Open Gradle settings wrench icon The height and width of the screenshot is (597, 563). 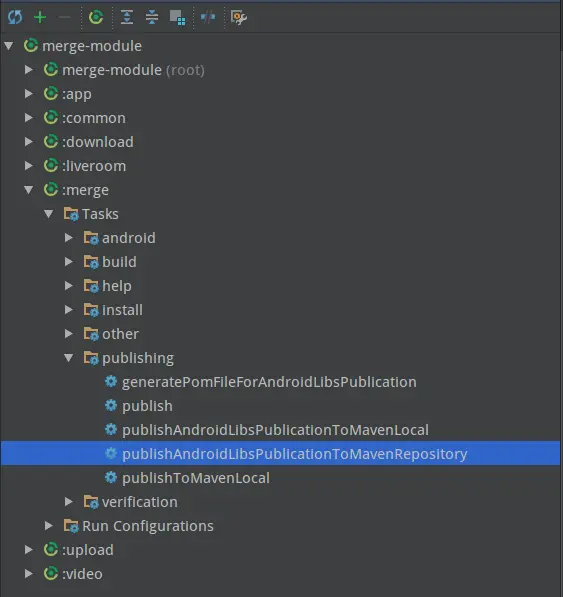pyautogui.click(x=239, y=18)
